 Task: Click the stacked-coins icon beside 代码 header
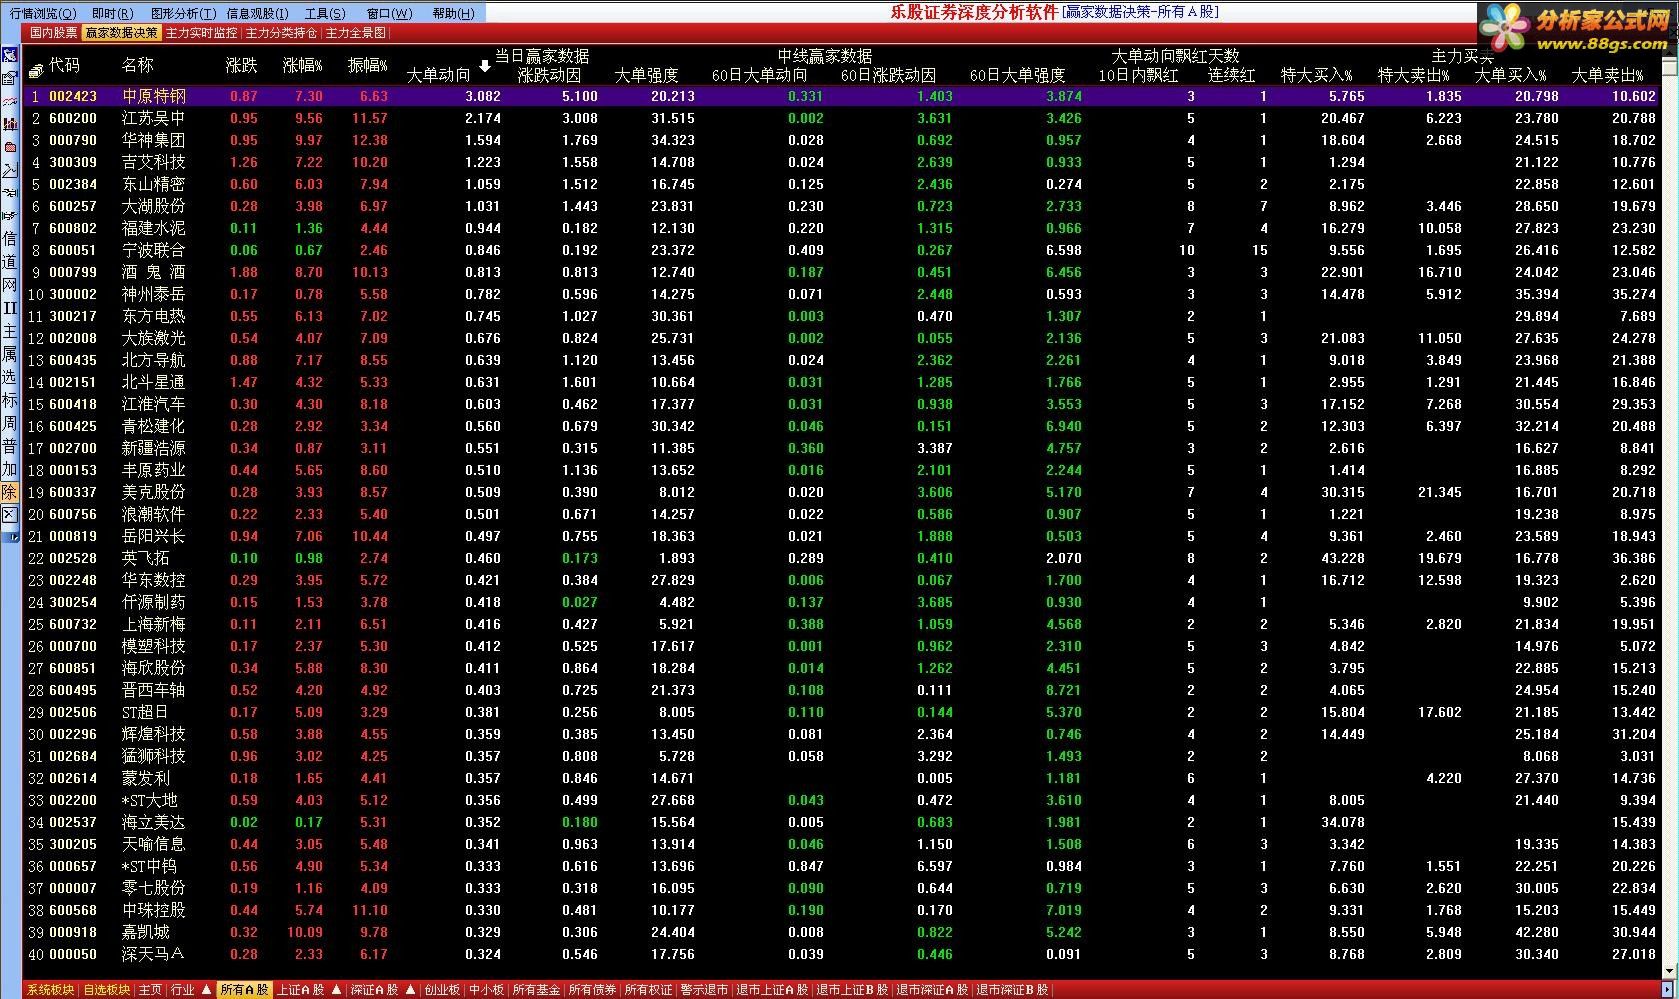point(36,70)
